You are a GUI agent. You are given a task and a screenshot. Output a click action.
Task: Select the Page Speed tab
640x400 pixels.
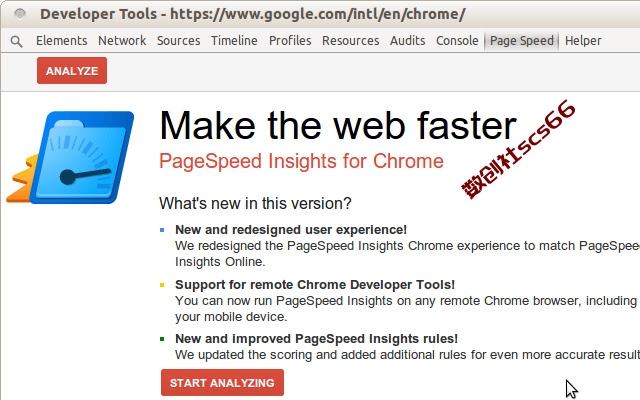click(522, 41)
